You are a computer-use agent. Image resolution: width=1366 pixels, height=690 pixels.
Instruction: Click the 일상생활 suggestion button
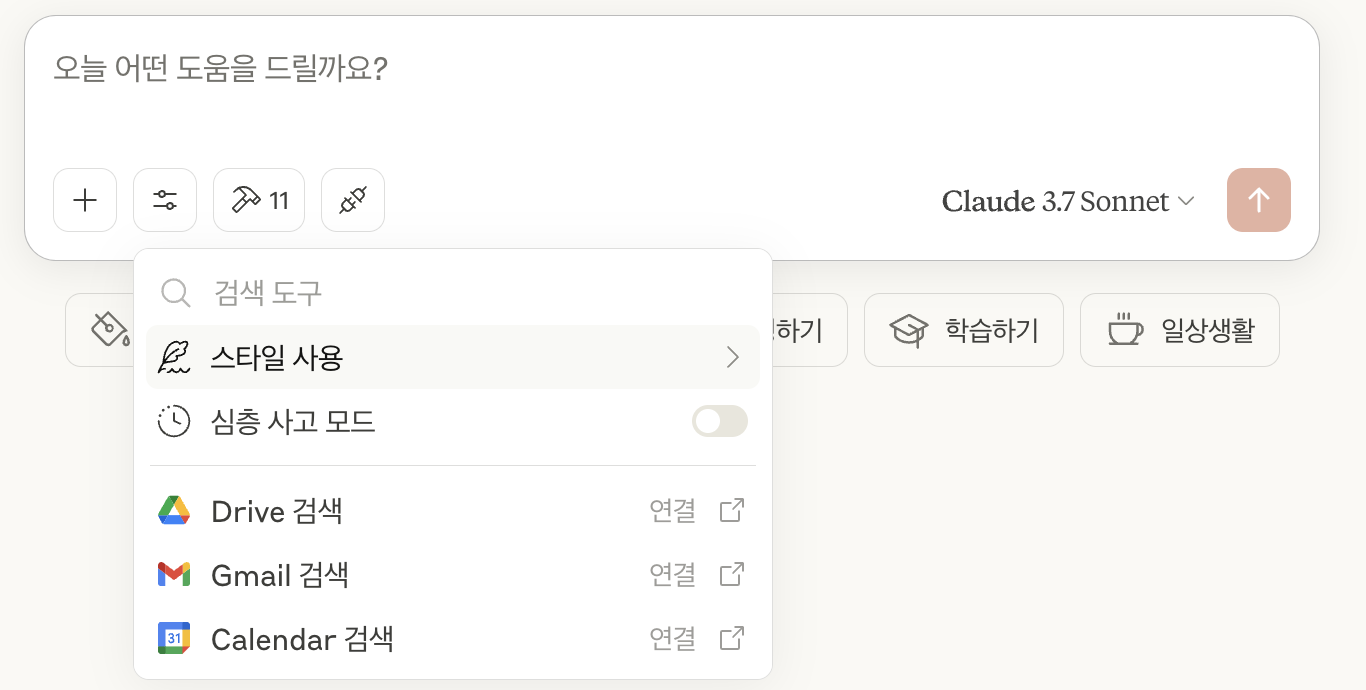click(x=1179, y=330)
